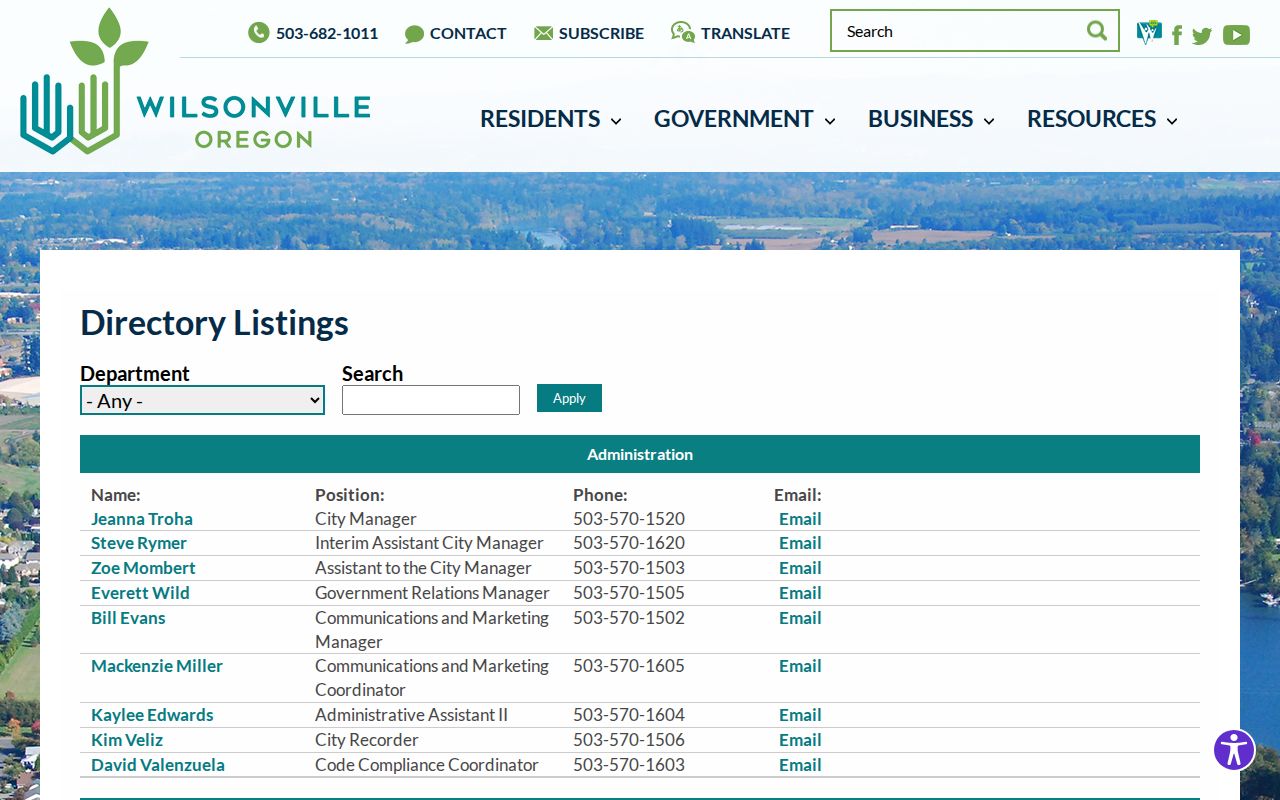
Task: Open the Twitter icon
Action: click(1202, 36)
